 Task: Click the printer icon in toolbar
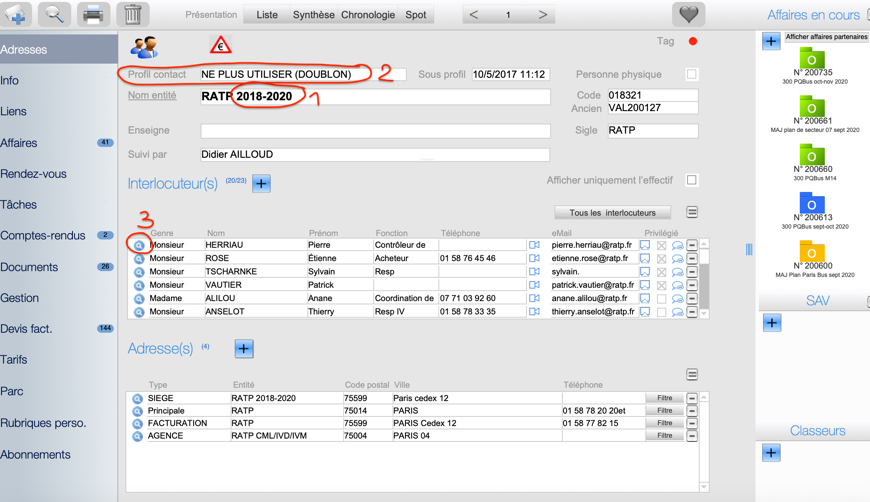pyautogui.click(x=93, y=15)
